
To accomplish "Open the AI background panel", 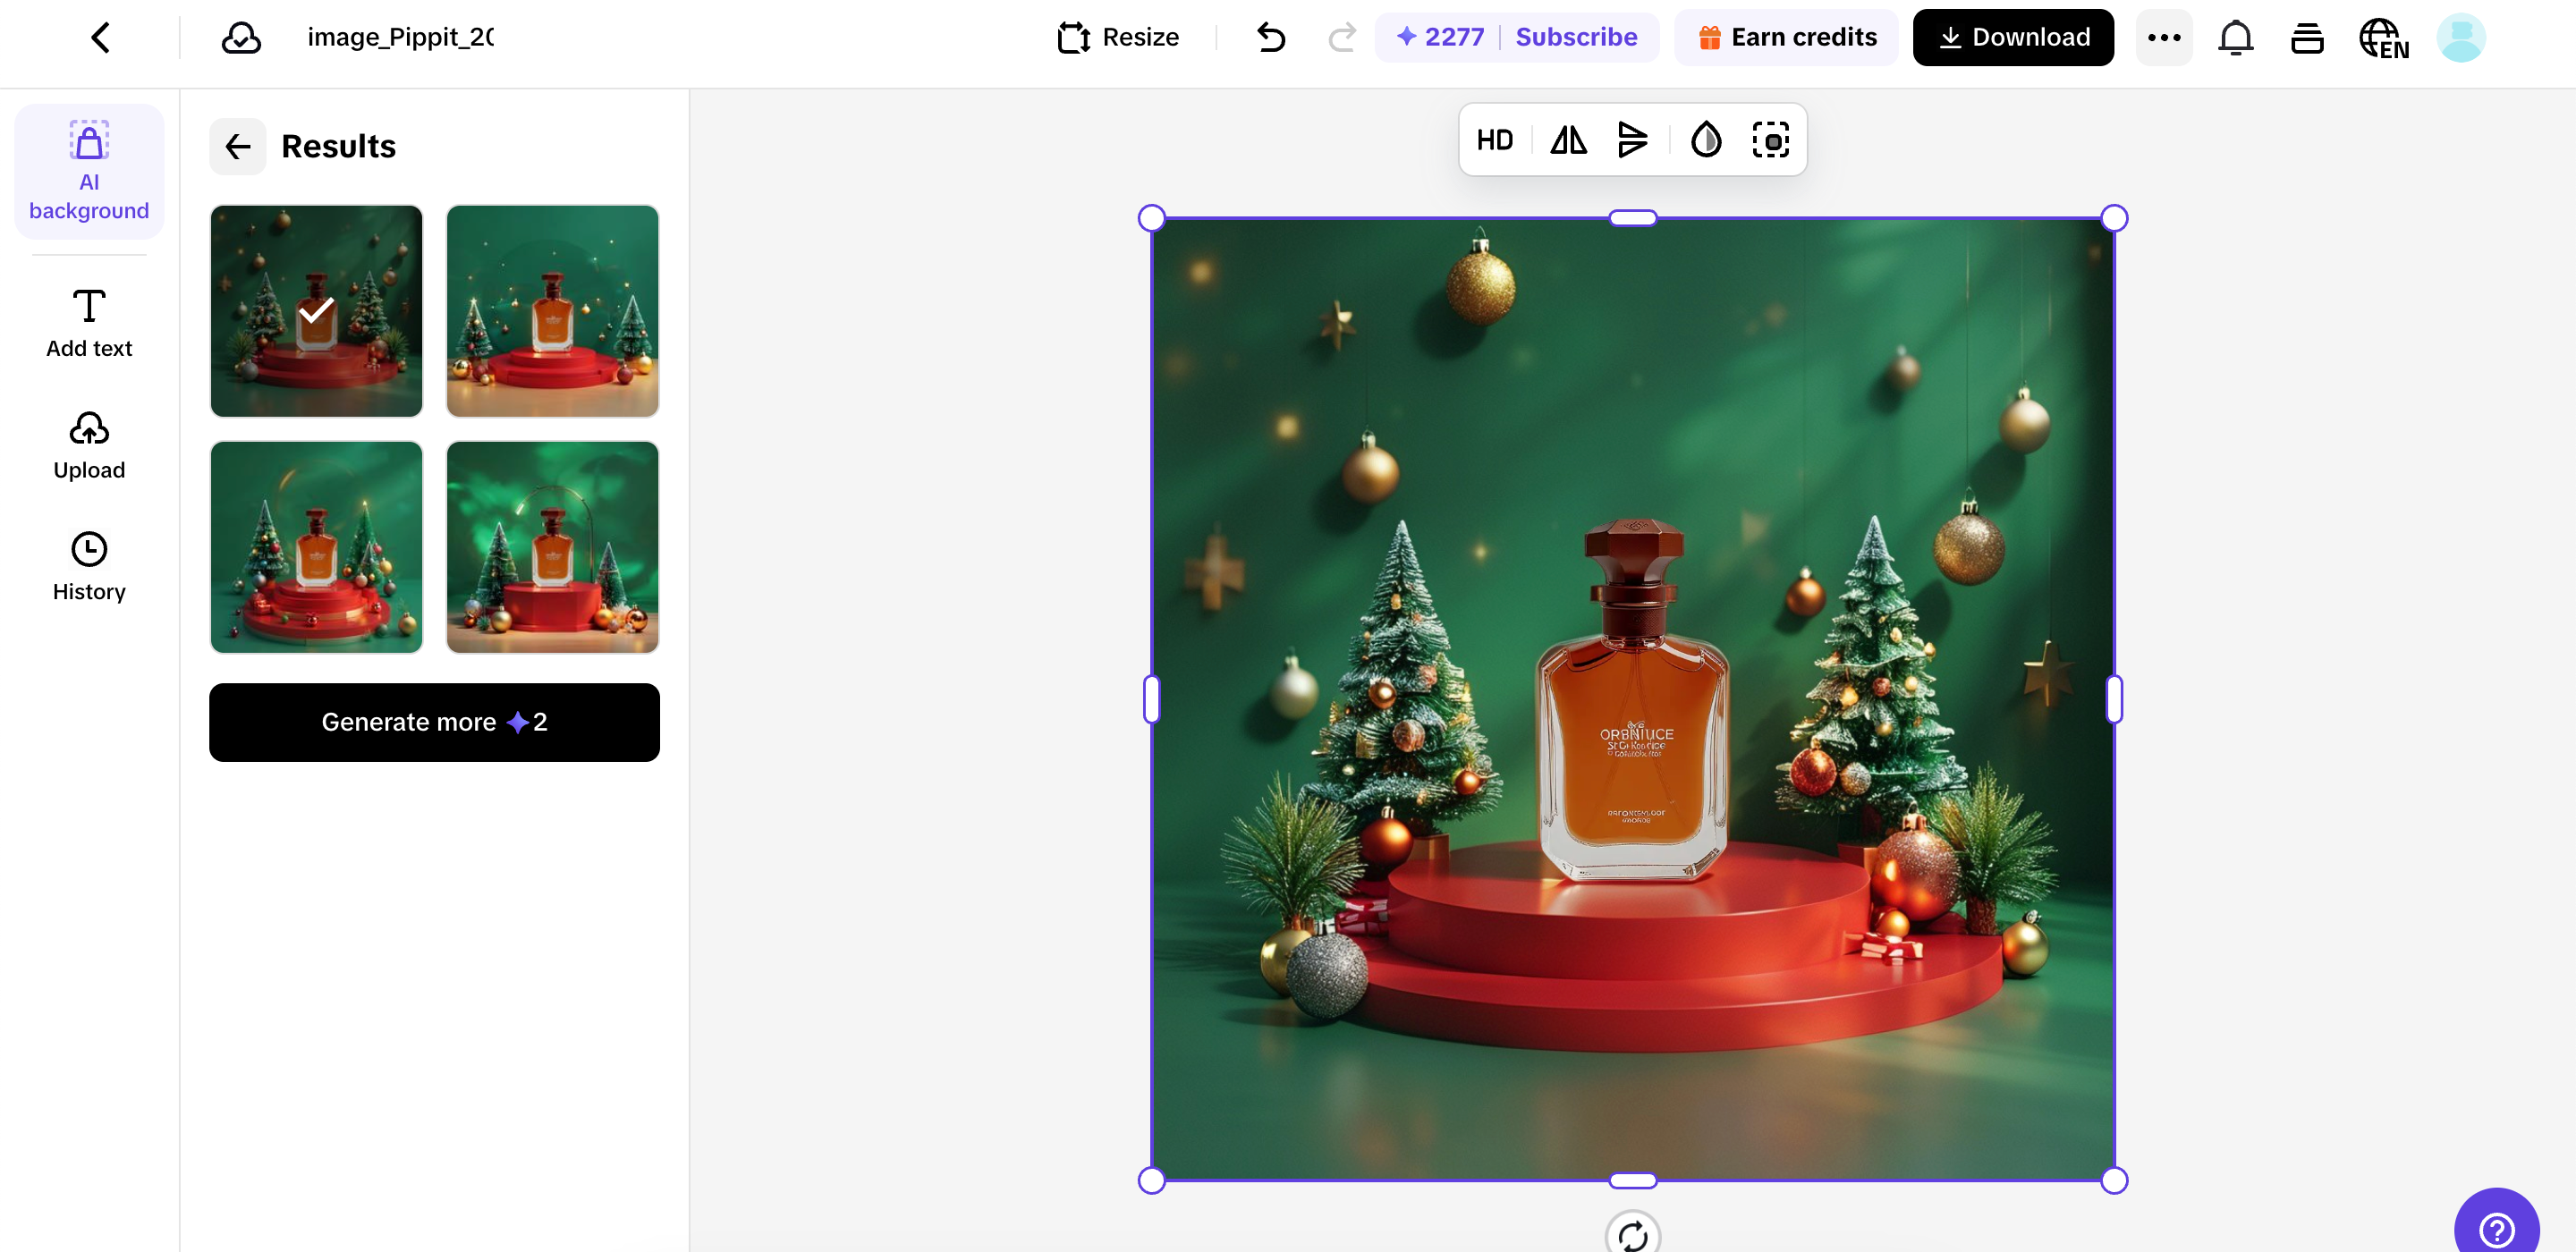I will 88,170.
